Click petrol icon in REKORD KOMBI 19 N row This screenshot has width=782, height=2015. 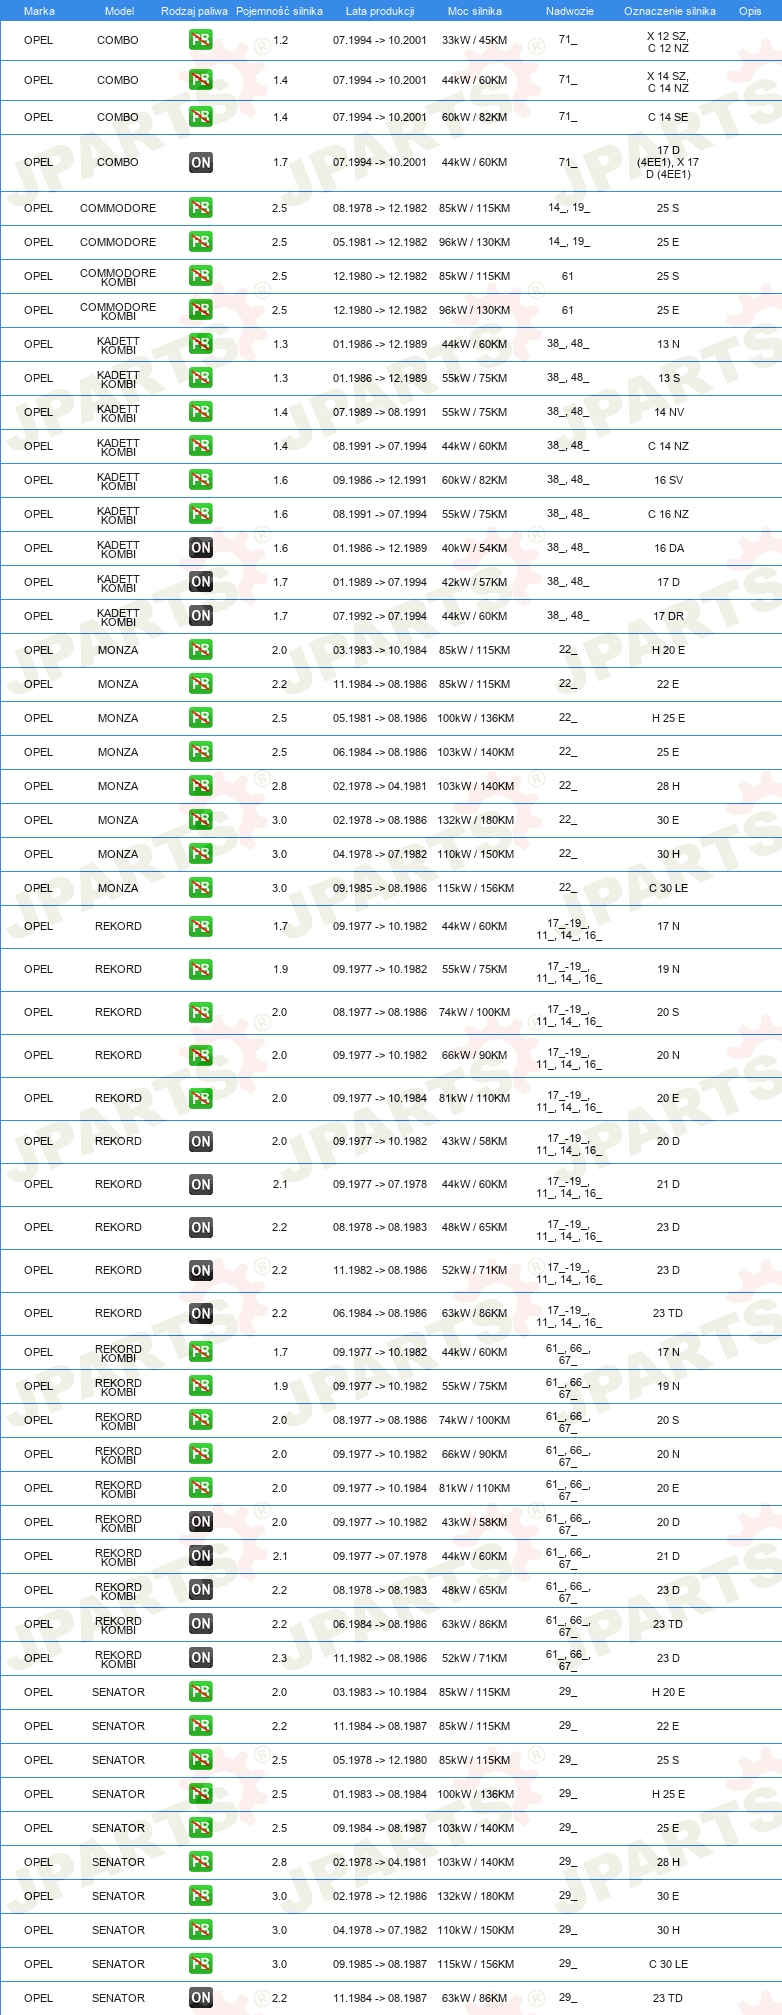[201, 1386]
